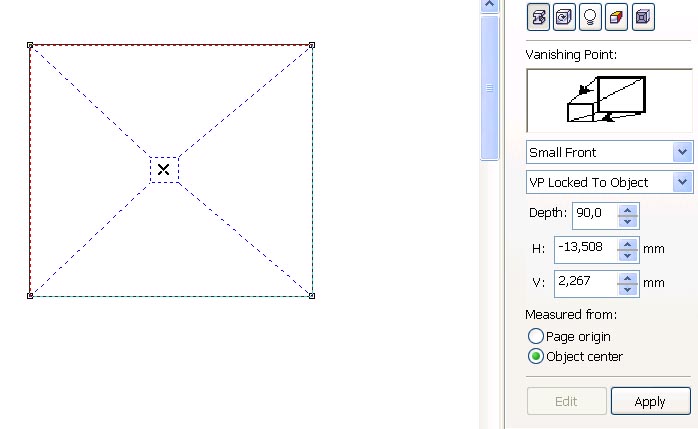This screenshot has height=429, width=698.
Task: Click the Apply button
Action: pos(650,401)
